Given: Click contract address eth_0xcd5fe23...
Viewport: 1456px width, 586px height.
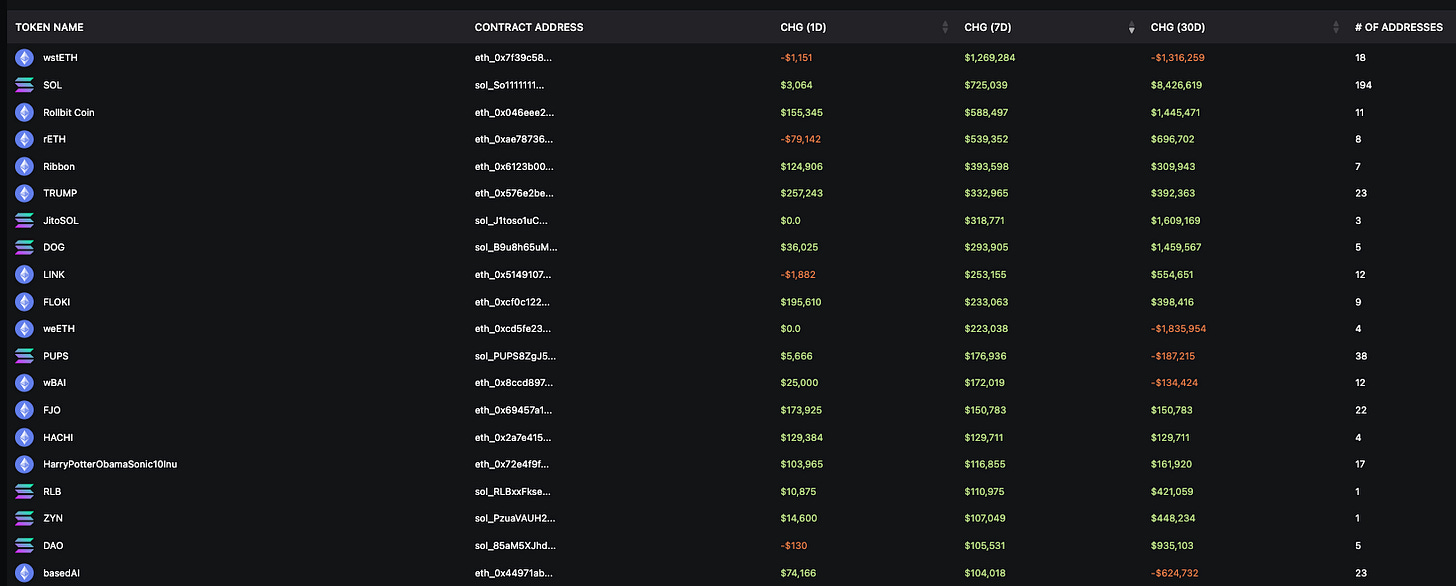Looking at the screenshot, I should click(513, 328).
